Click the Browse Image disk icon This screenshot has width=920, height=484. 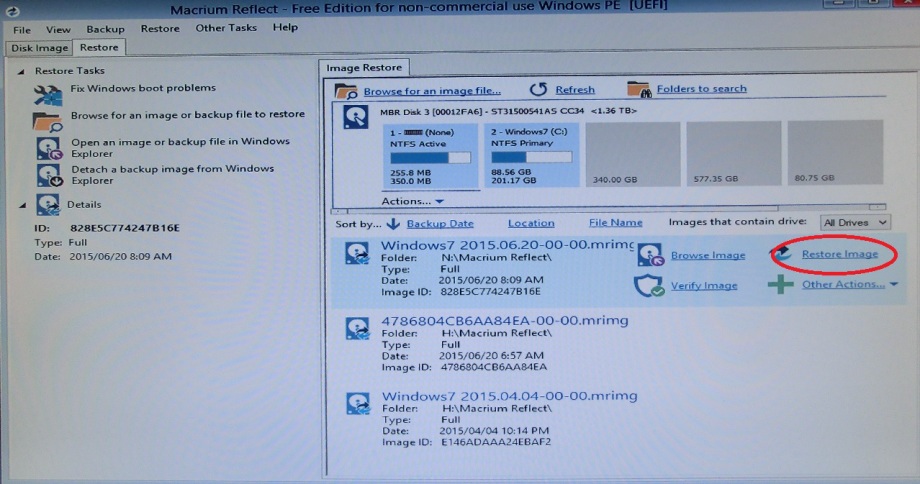tap(651, 255)
